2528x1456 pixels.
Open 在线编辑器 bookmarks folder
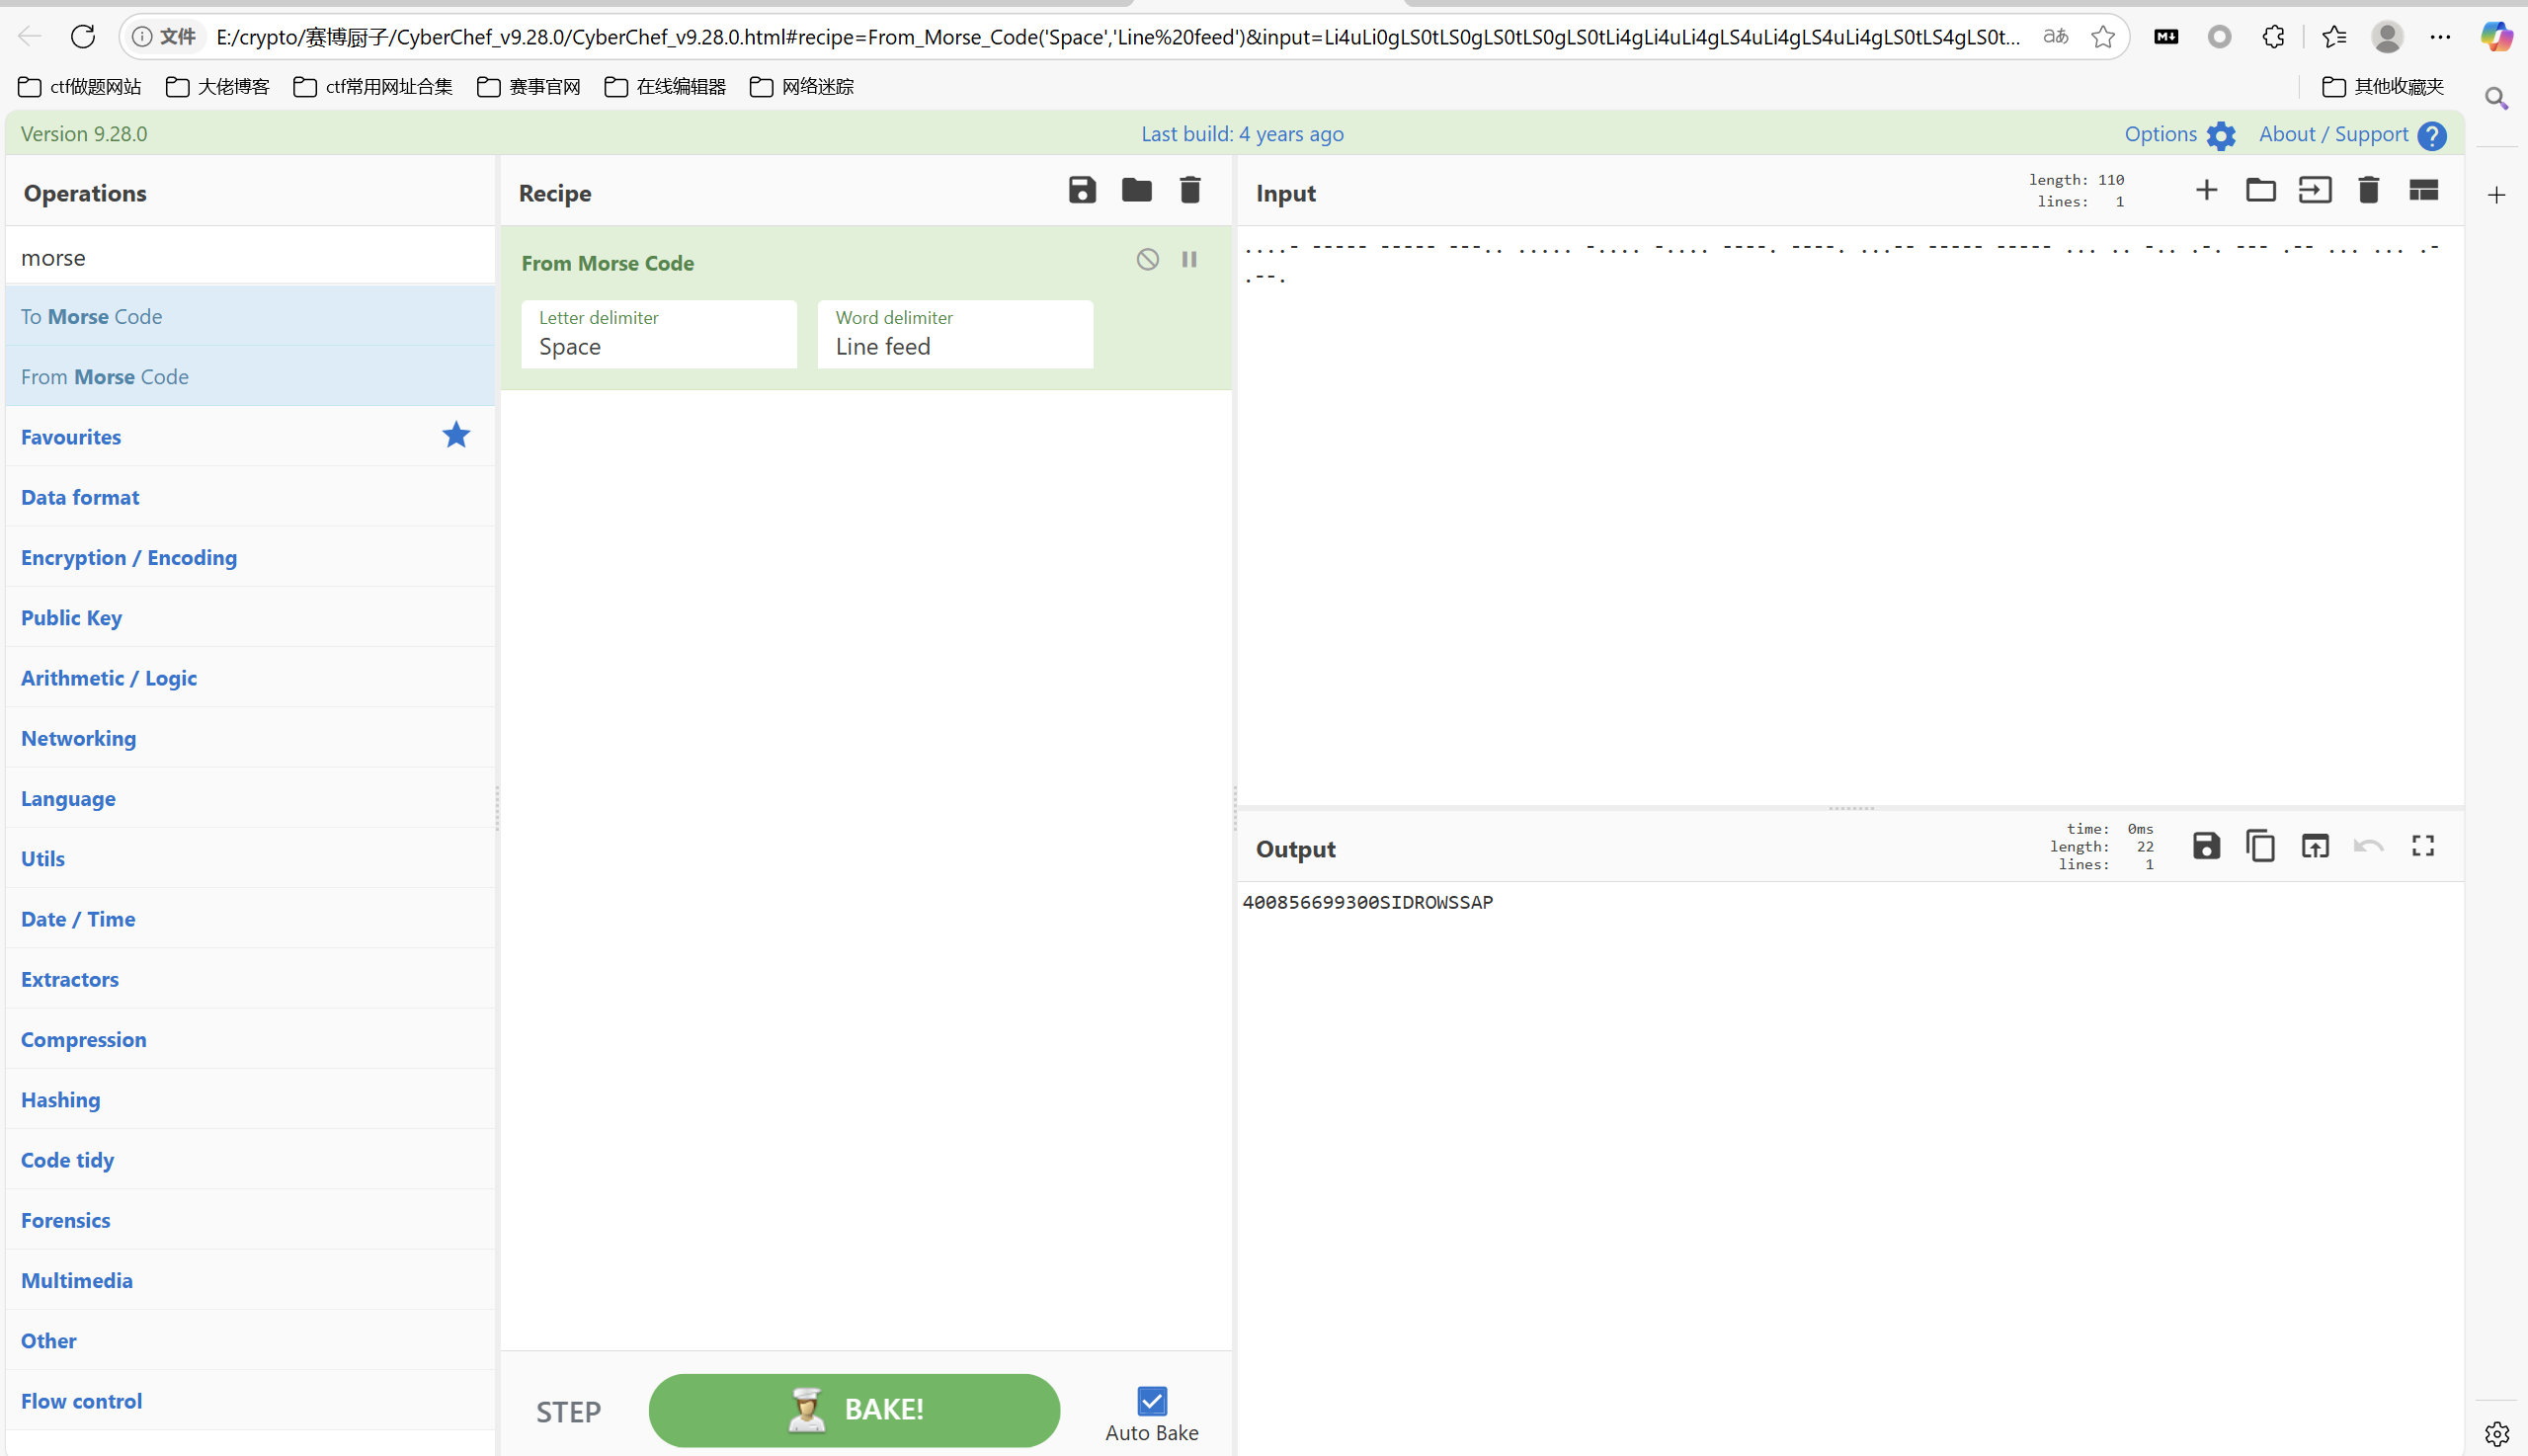coord(665,87)
